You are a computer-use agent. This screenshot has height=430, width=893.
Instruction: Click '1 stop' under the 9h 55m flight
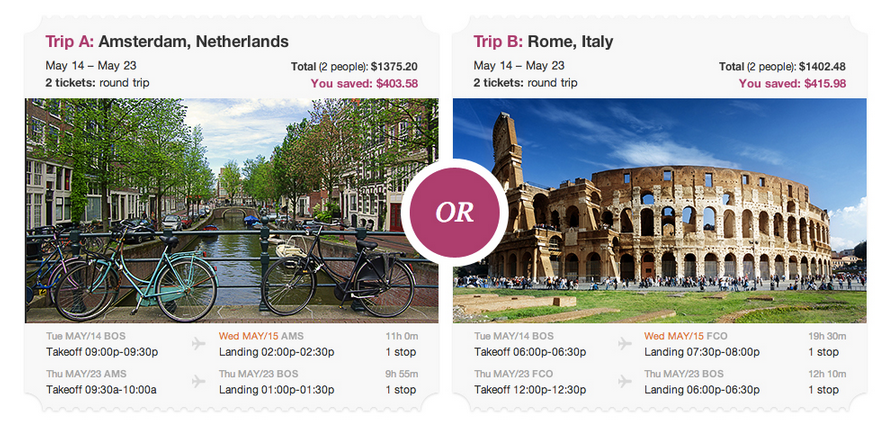[x=402, y=389]
